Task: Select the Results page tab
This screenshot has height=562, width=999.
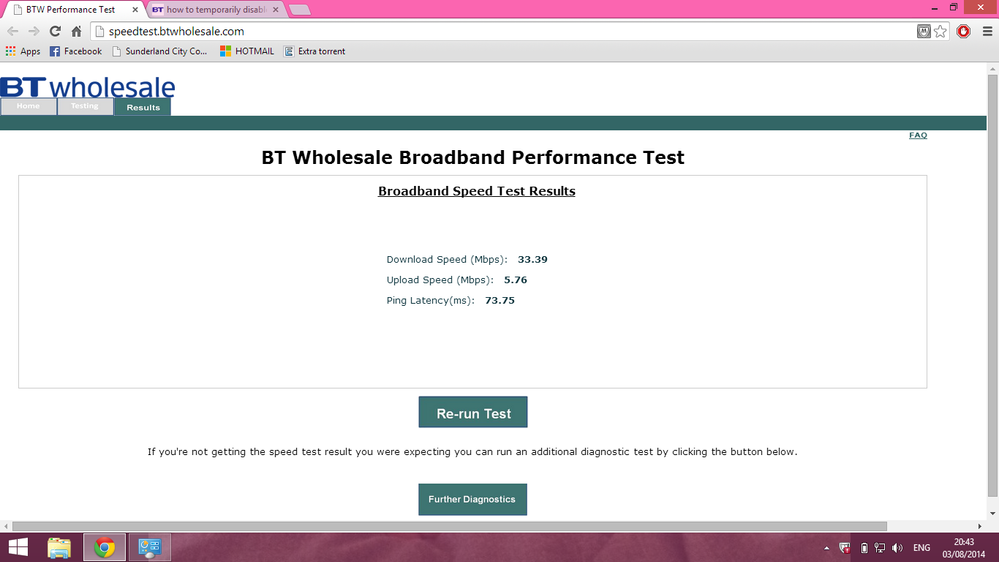Action: click(143, 107)
